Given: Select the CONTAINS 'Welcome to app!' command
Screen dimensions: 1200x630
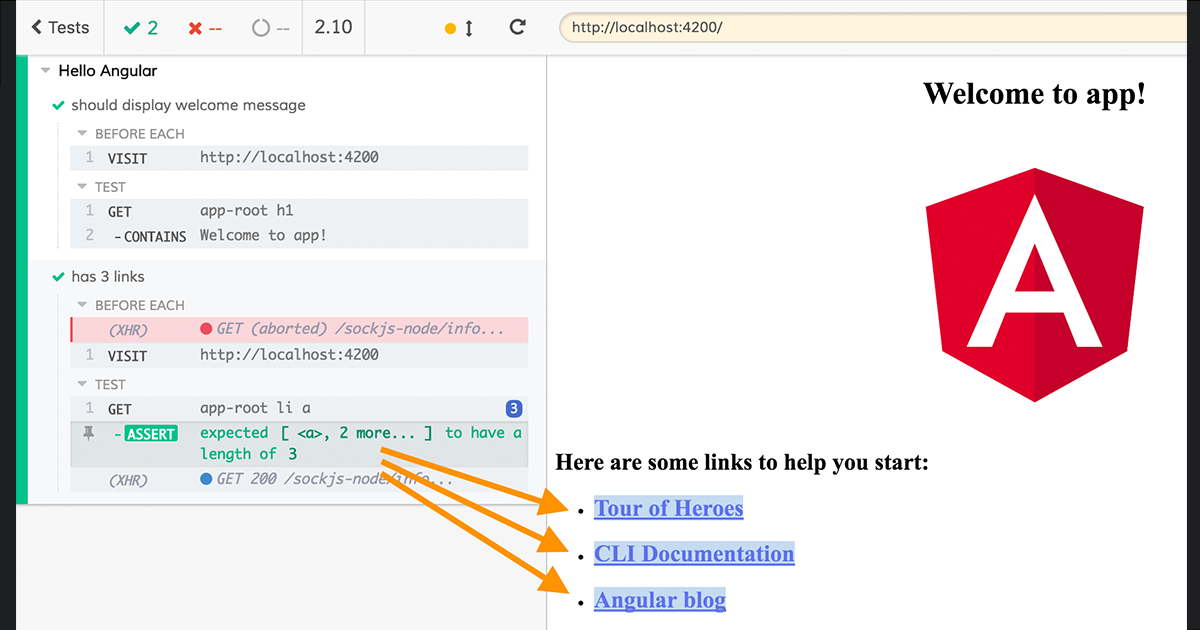Looking at the screenshot, I should [262, 236].
